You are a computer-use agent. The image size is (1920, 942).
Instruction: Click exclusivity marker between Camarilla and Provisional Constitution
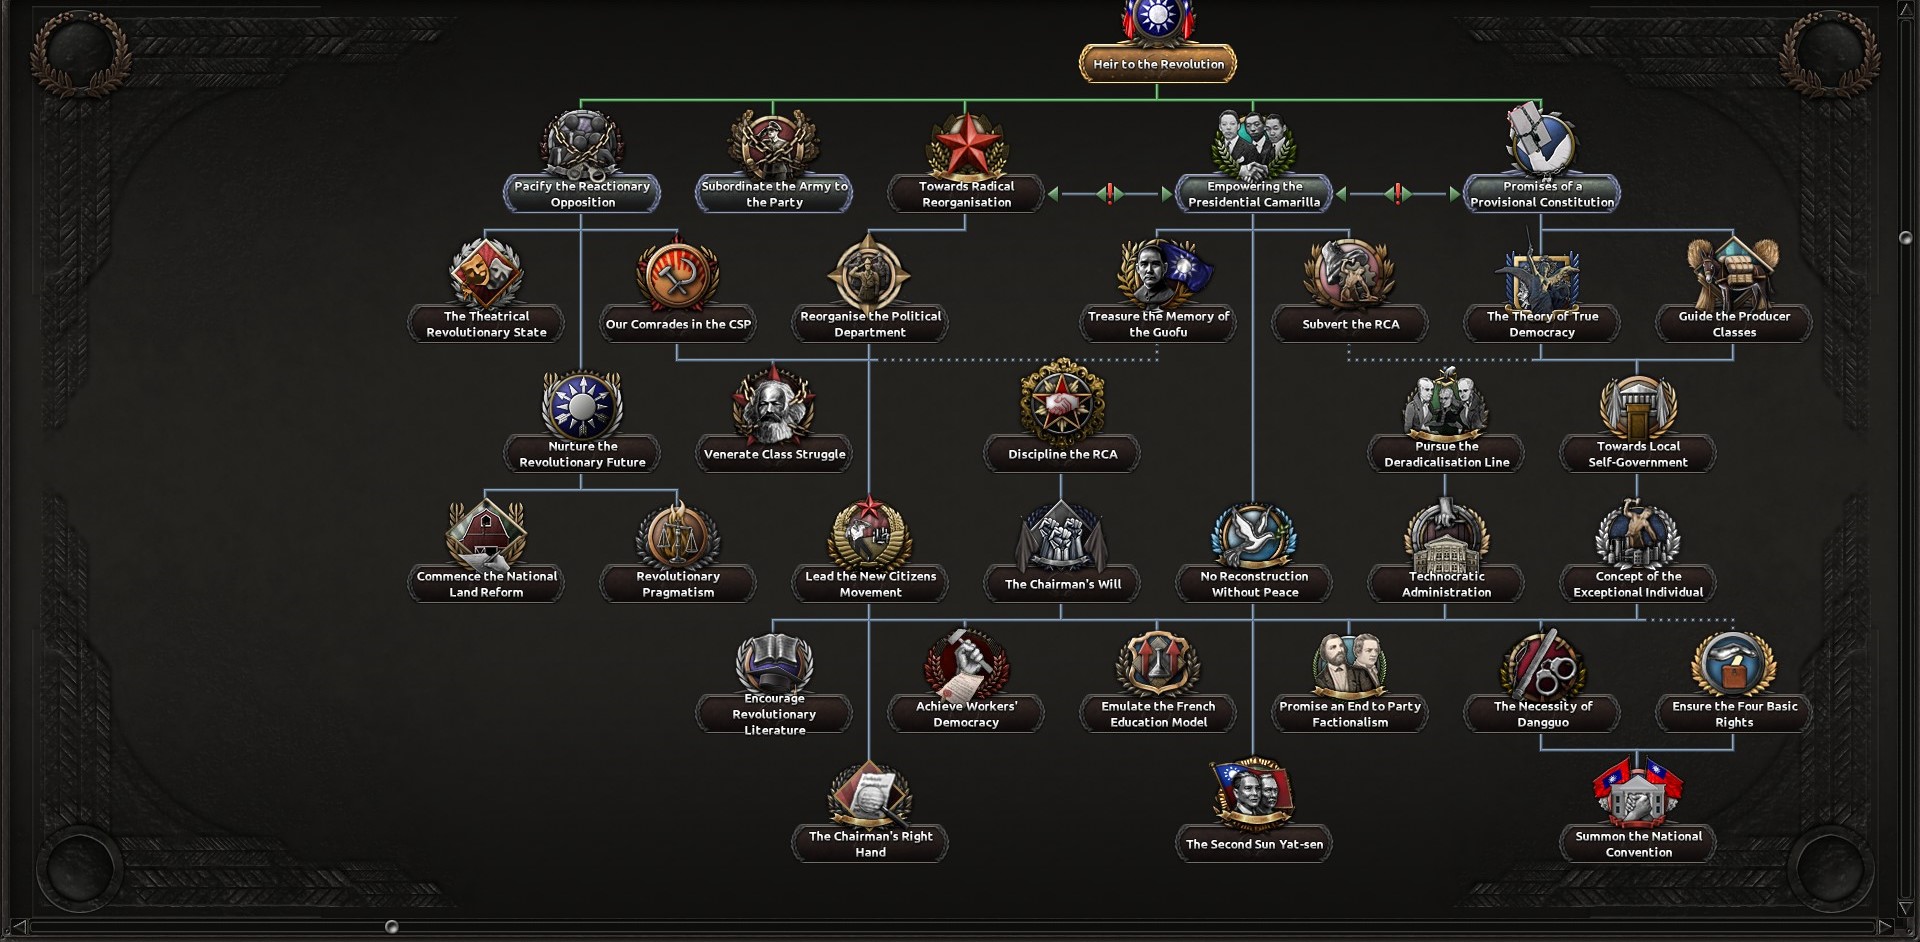coord(1398,194)
